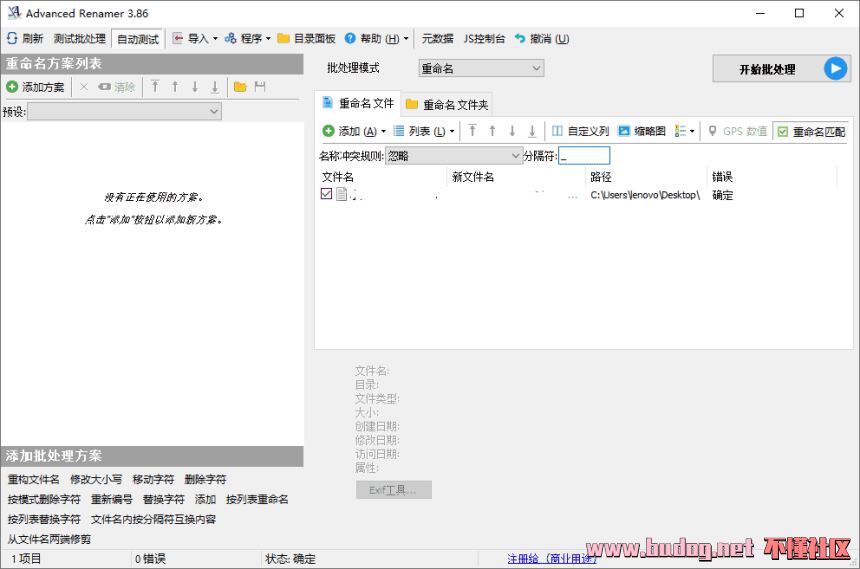Switch to the 重命名文件夹 tab

(447, 105)
